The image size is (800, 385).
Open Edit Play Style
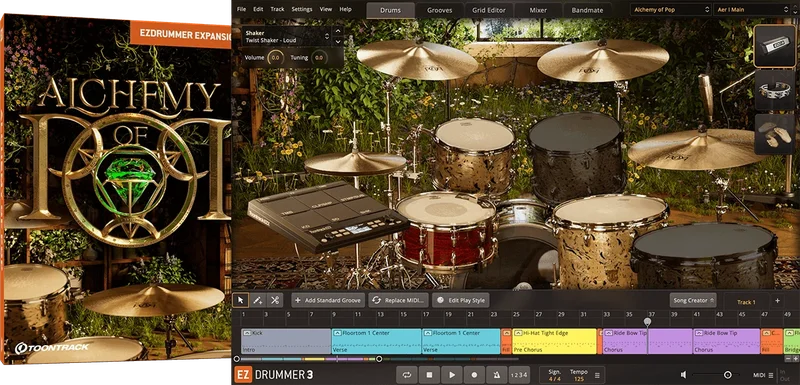(x=461, y=300)
